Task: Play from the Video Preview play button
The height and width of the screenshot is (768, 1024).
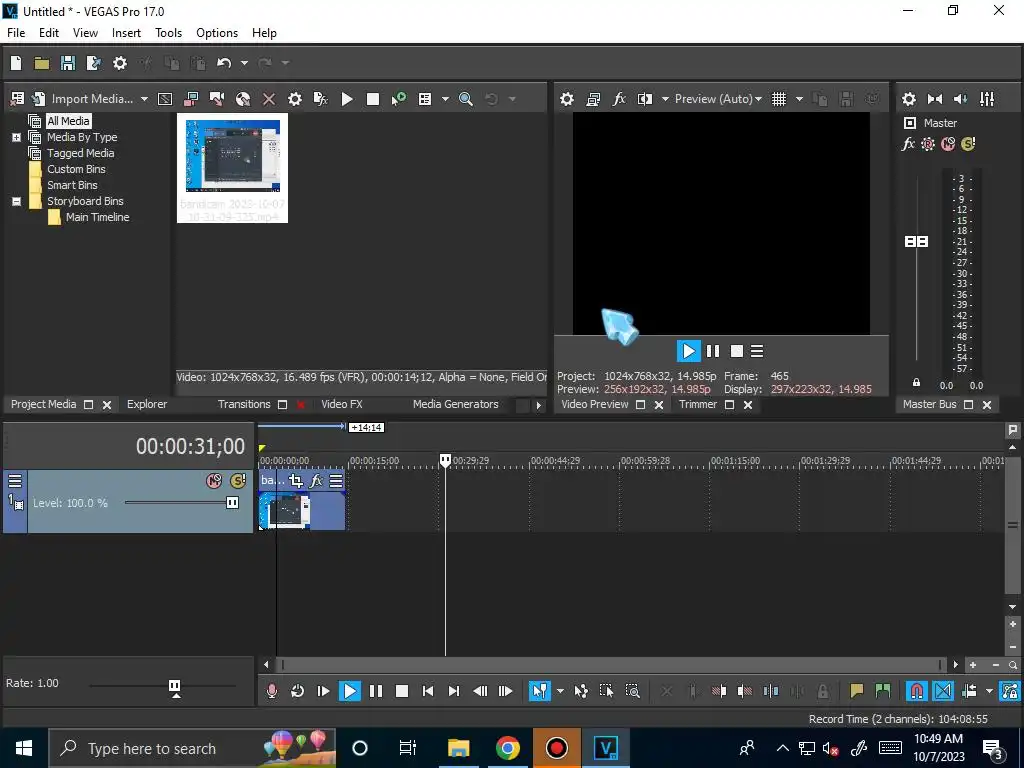Action: [x=688, y=351]
